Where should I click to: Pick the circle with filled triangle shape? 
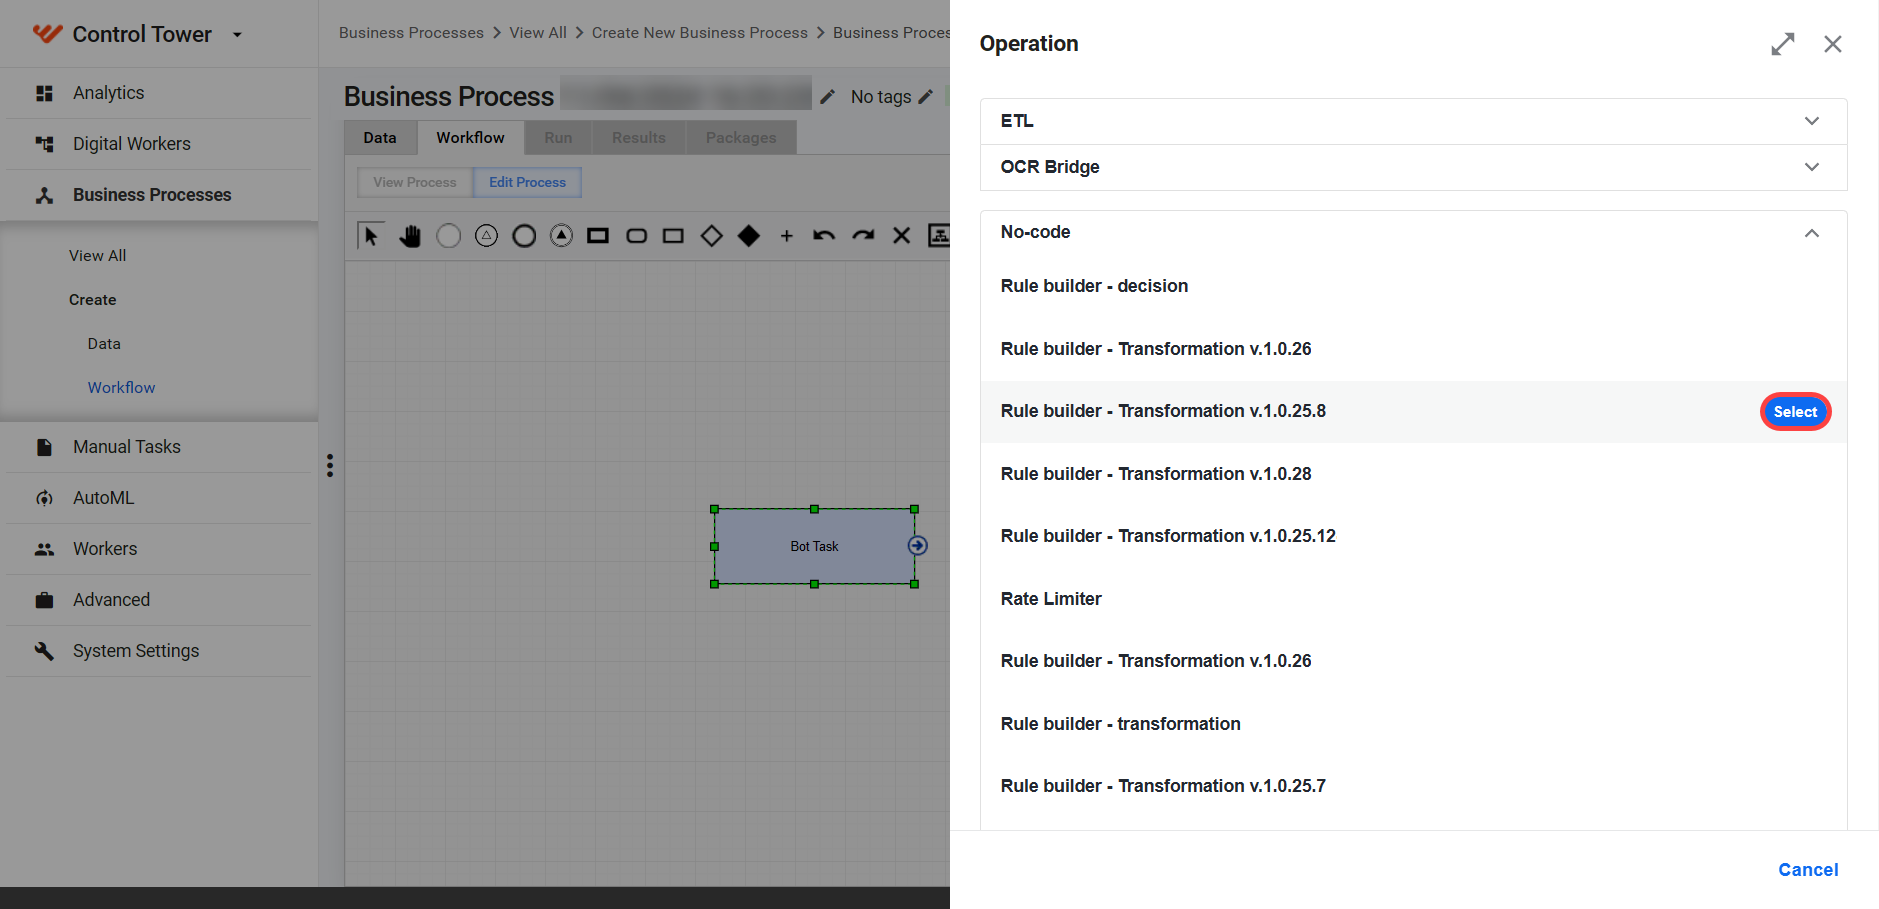click(562, 236)
